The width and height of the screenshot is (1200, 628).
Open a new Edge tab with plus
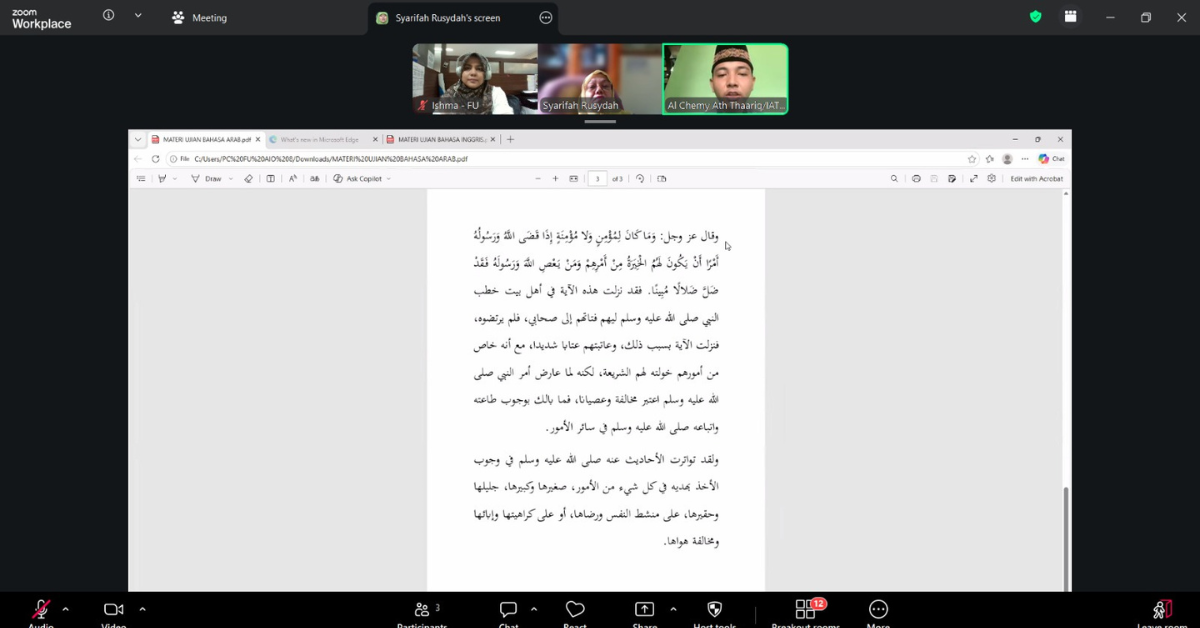510,140
